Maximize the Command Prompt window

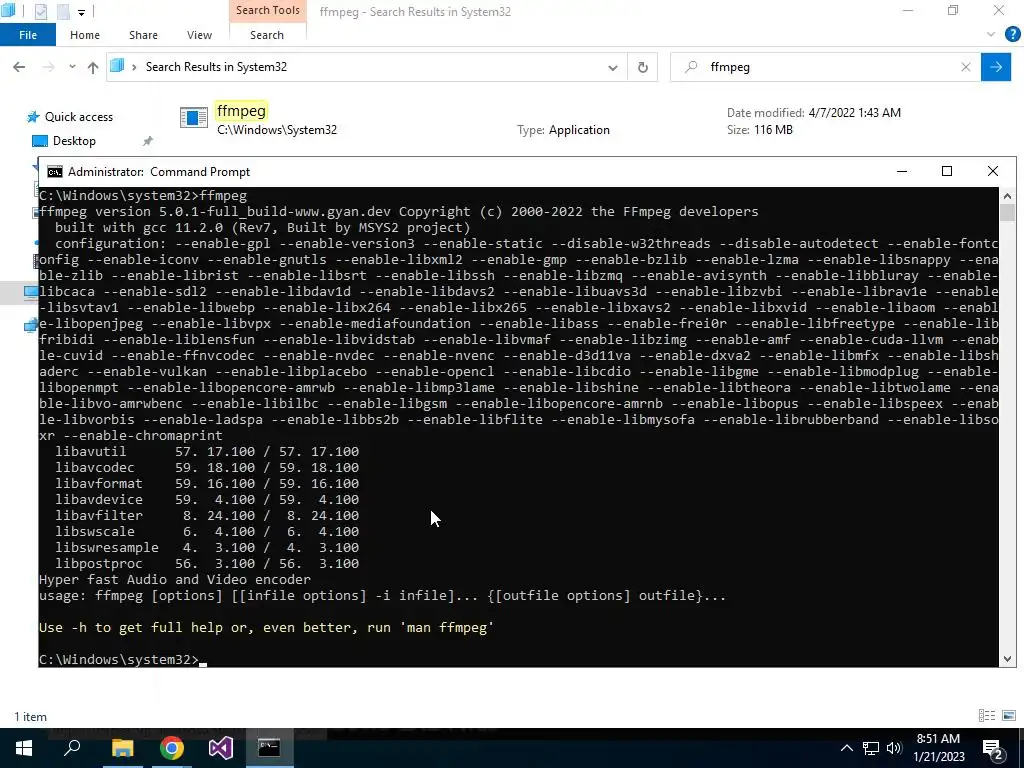click(947, 171)
